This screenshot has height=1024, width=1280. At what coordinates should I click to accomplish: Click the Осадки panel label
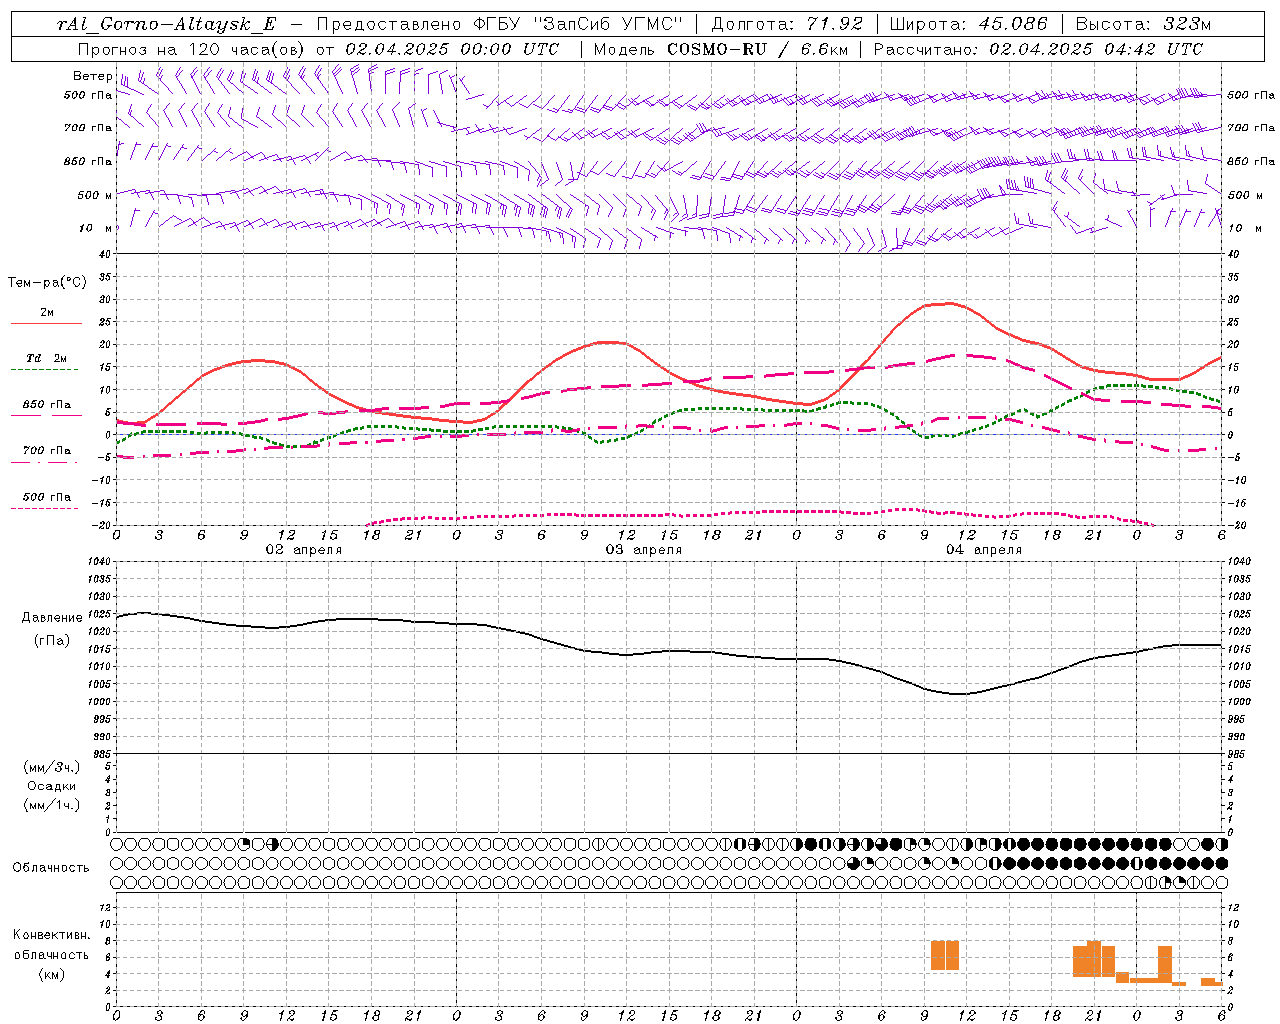52,786
